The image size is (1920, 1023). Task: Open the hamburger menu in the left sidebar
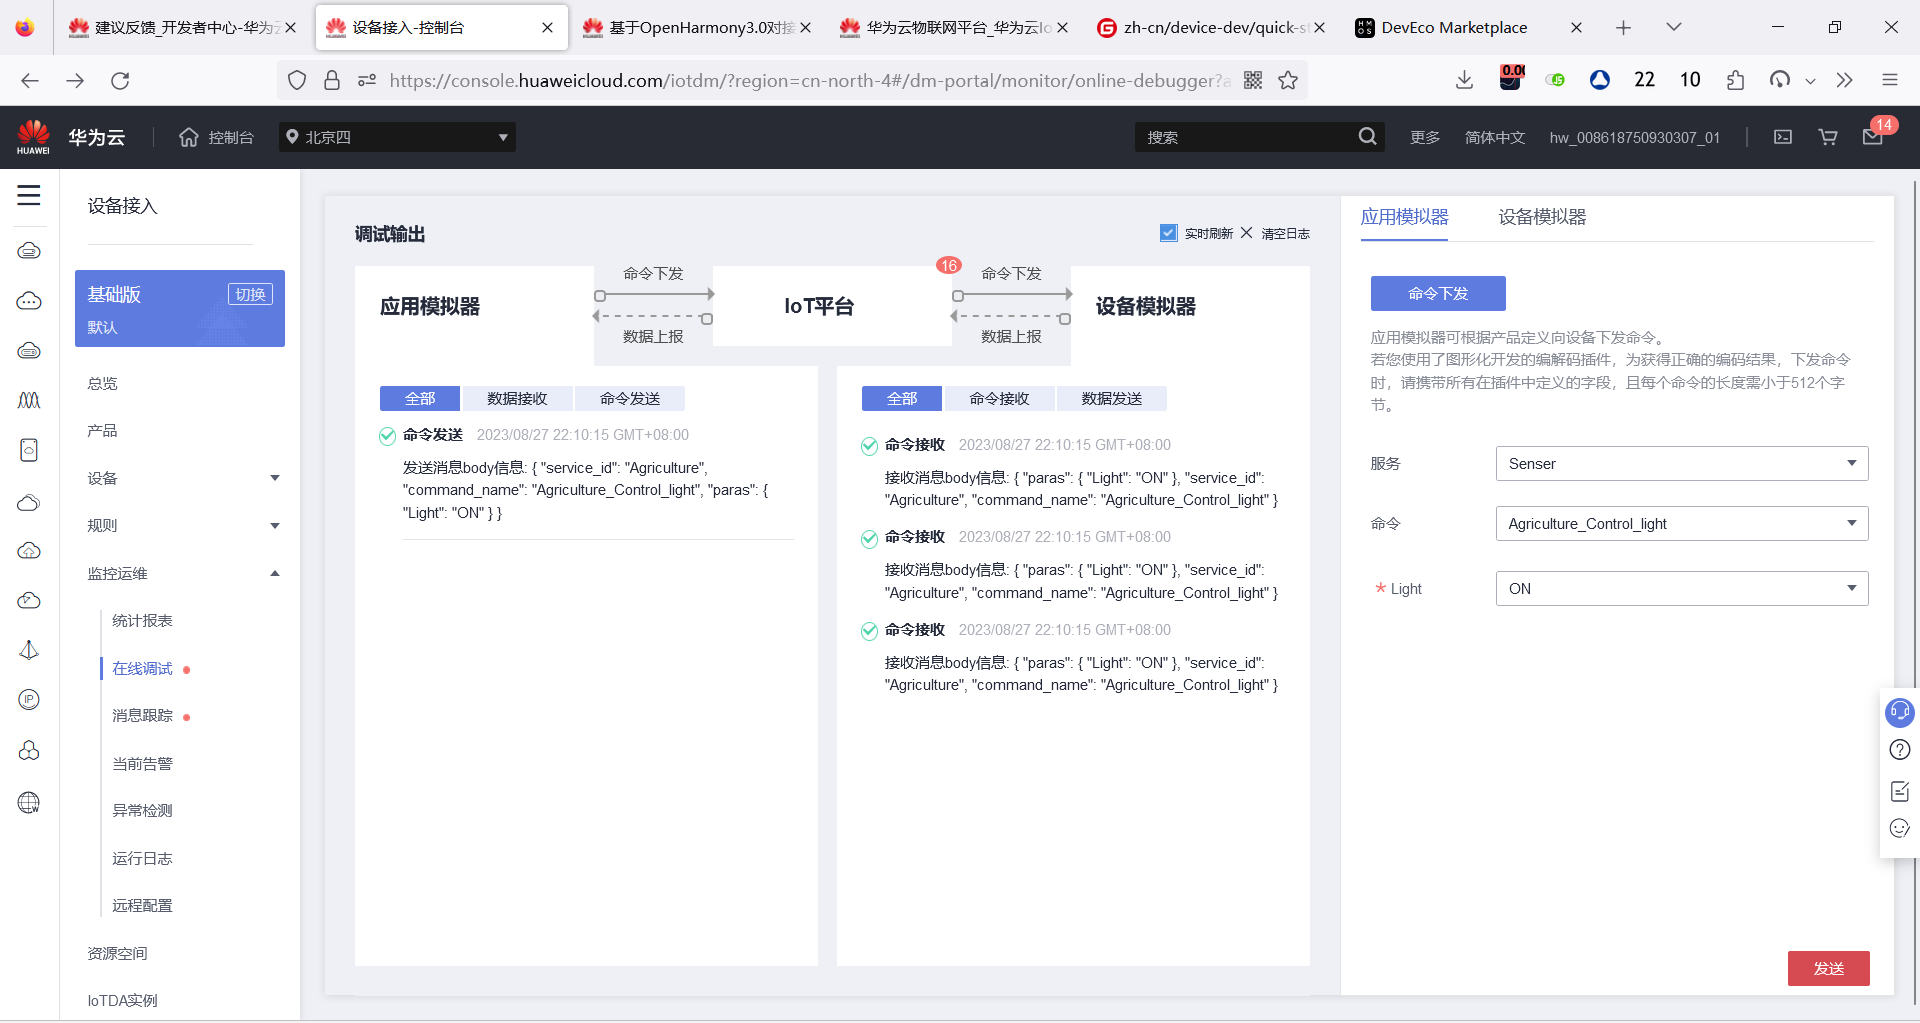(x=29, y=195)
